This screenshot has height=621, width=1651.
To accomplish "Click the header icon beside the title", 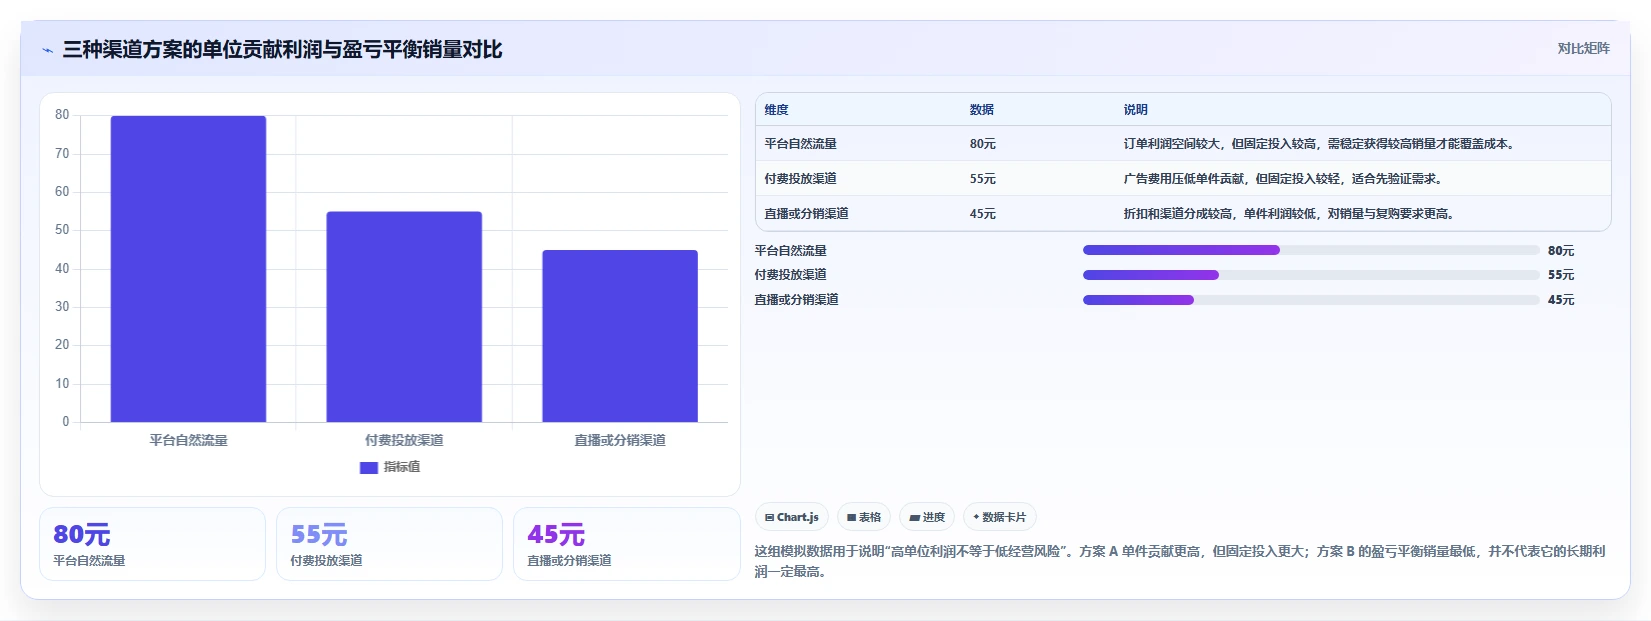I will coord(47,50).
